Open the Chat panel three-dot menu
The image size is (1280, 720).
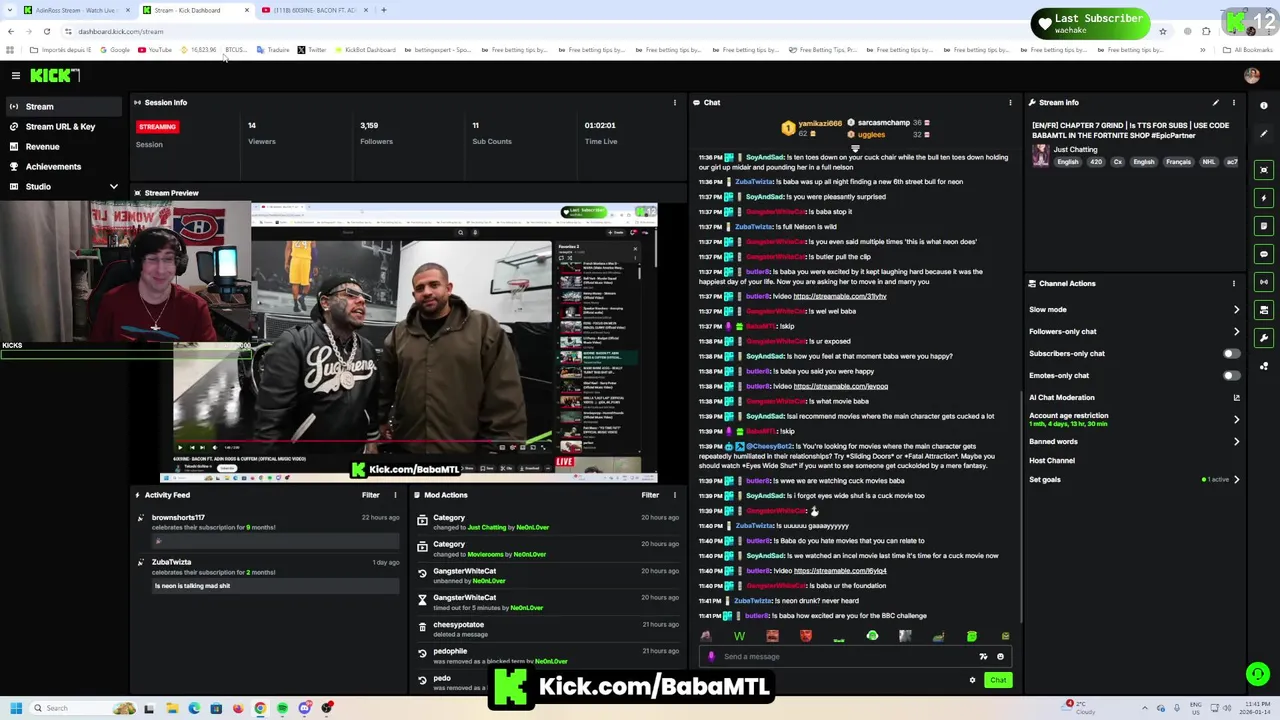(x=1010, y=102)
